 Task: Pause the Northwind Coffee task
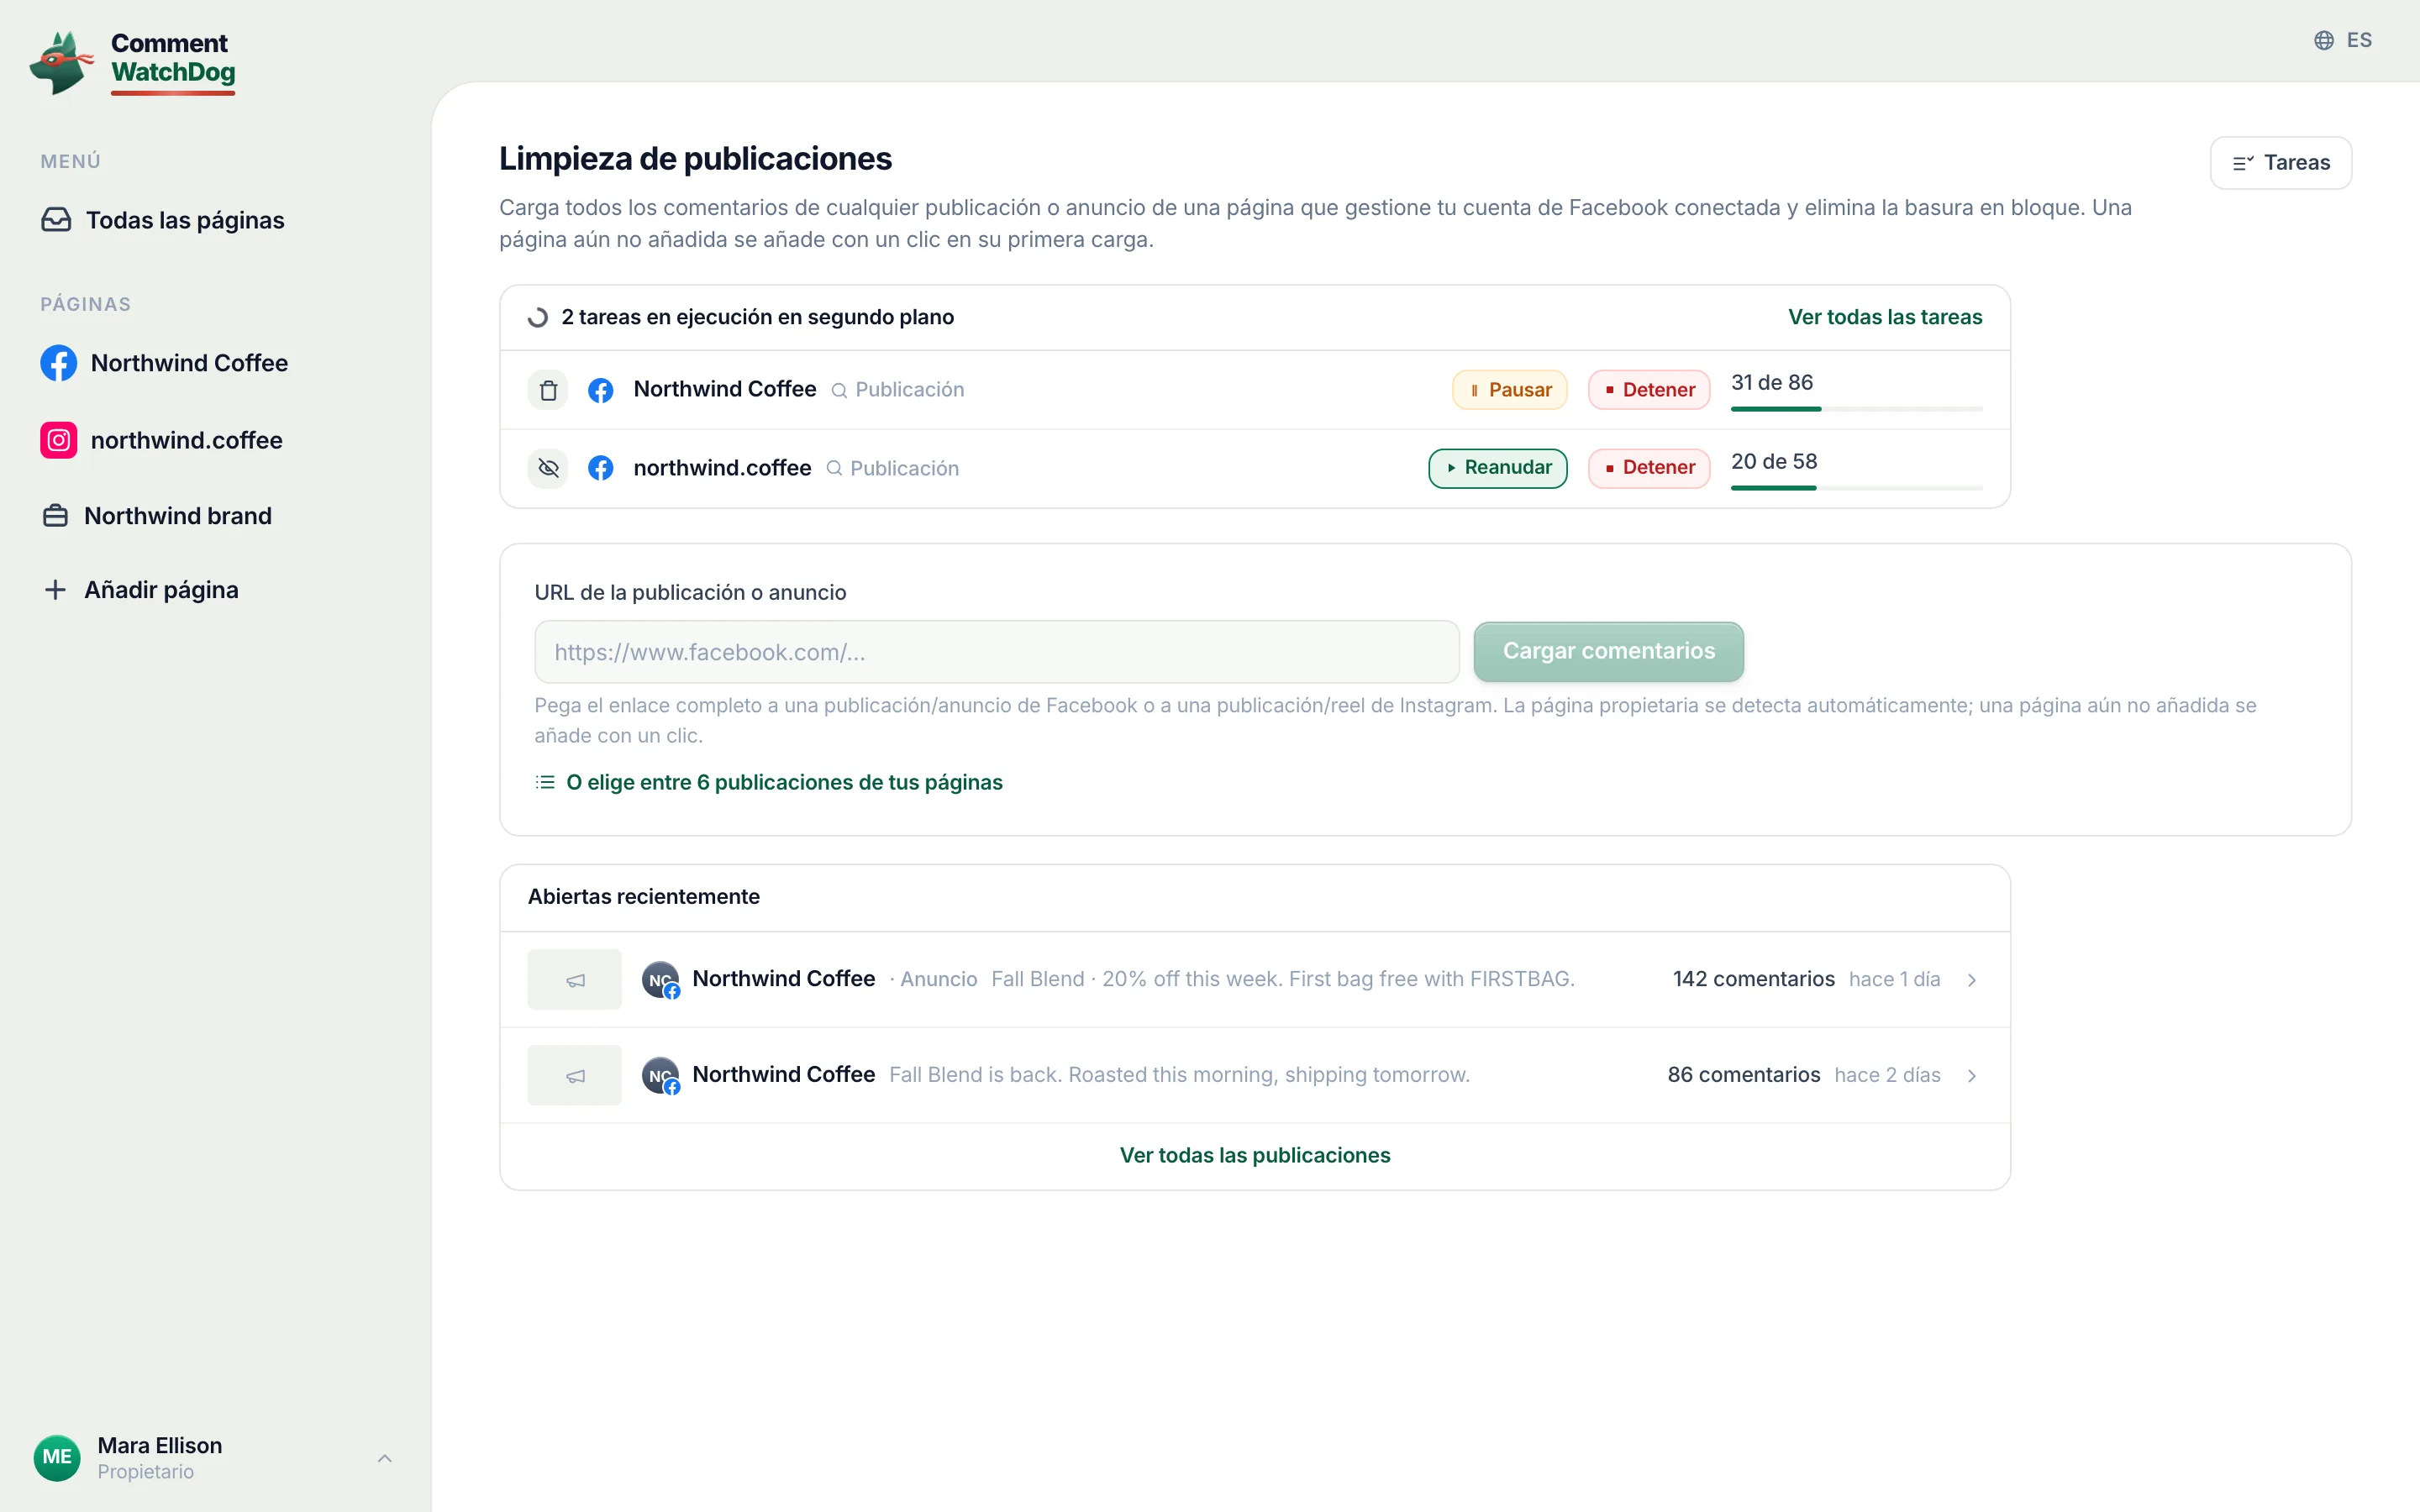pos(1510,390)
